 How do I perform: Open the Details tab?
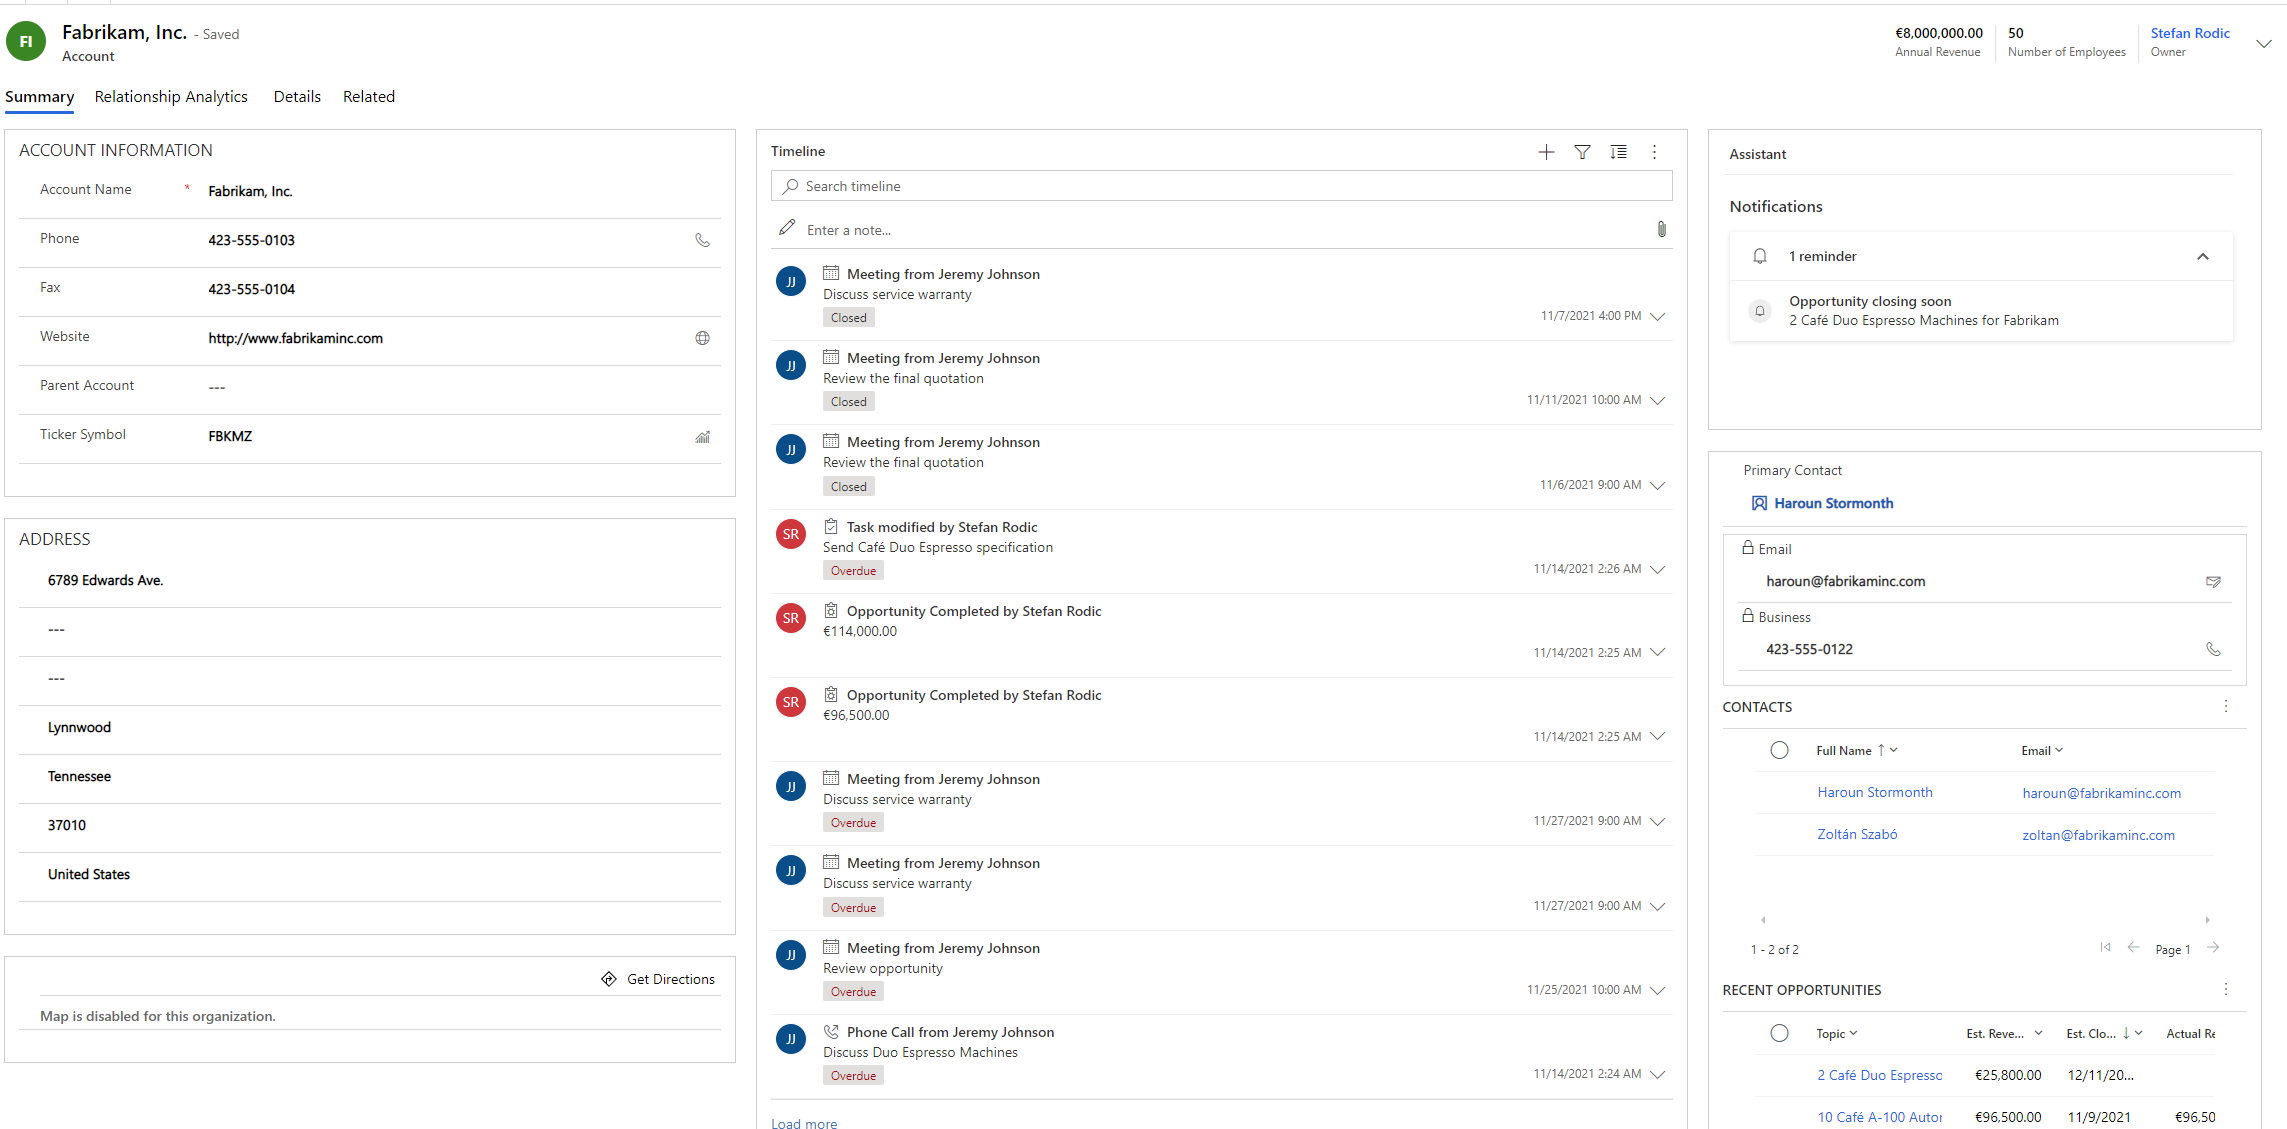297,96
